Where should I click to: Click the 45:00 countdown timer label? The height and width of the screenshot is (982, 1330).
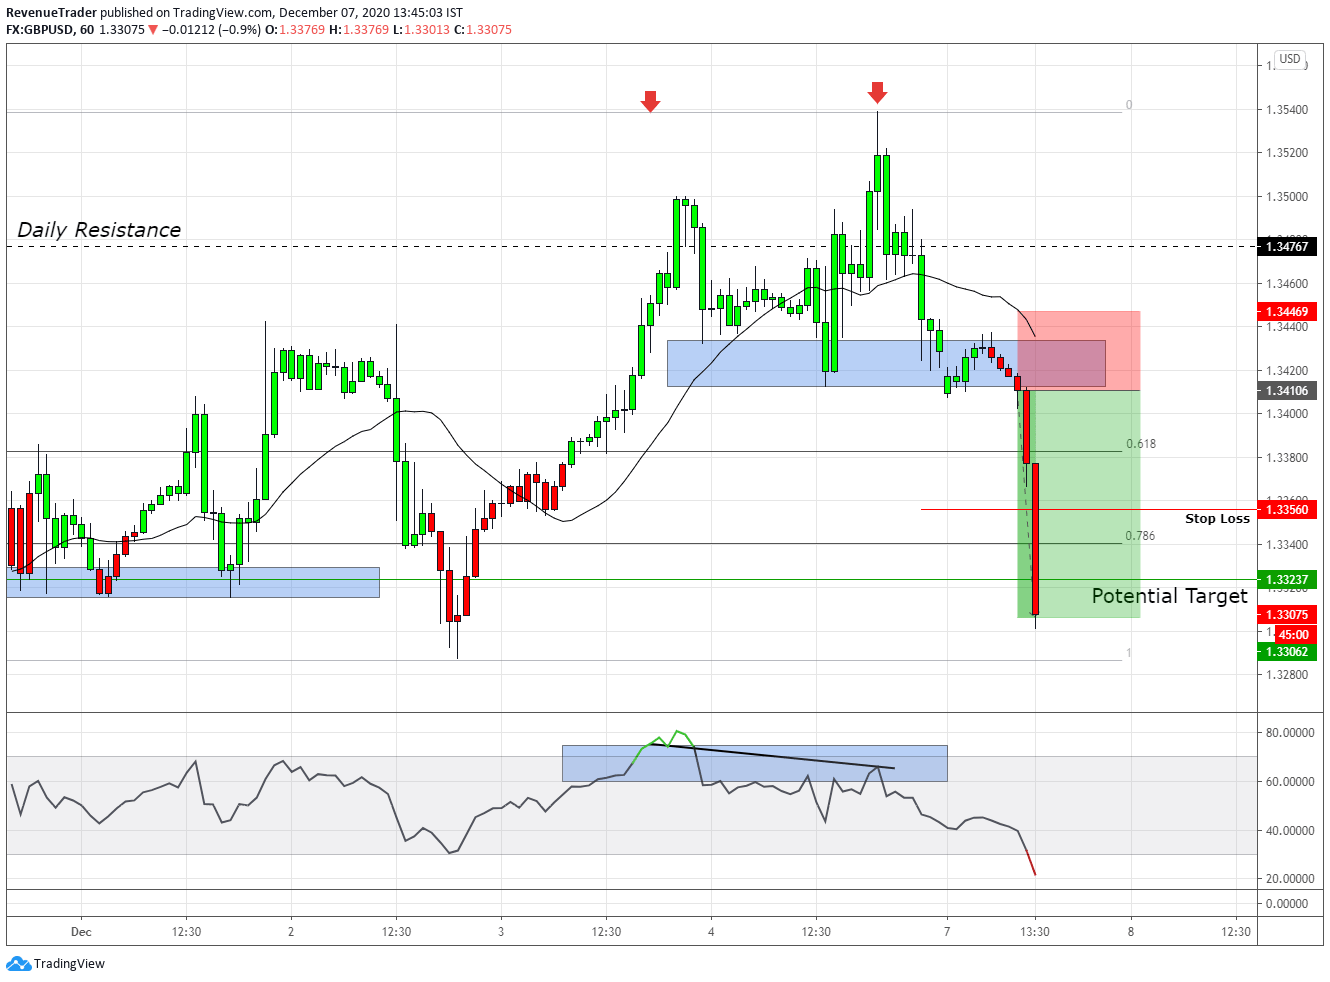pos(1294,635)
